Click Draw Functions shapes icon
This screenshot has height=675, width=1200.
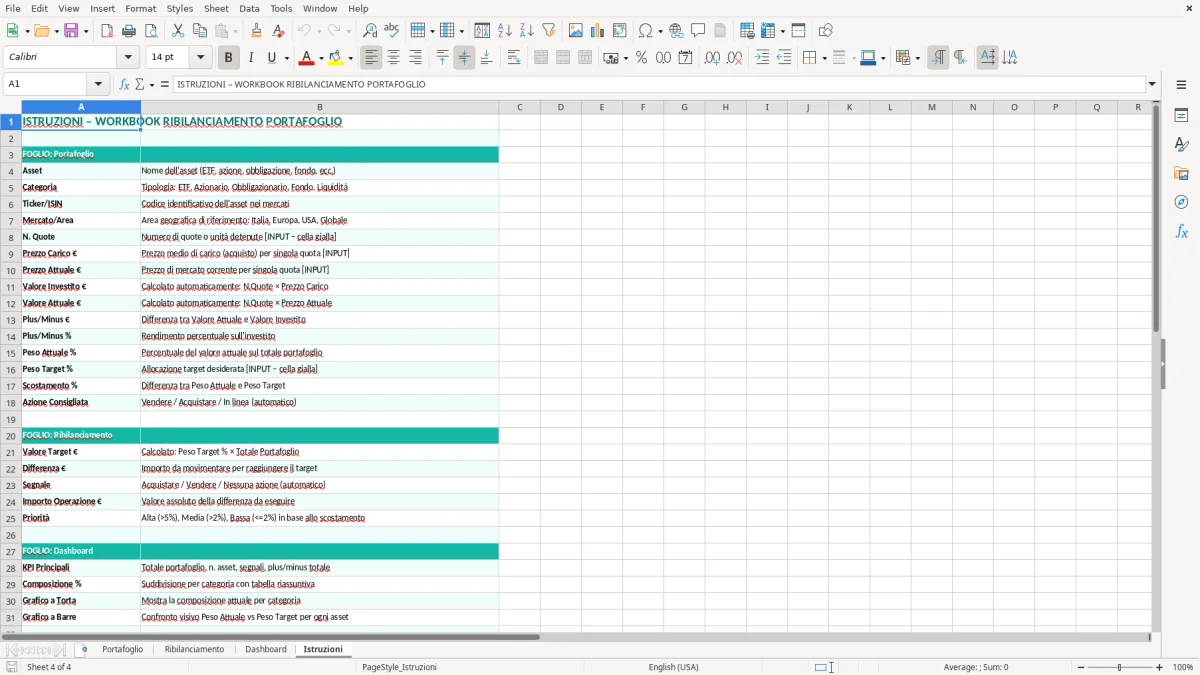tap(825, 31)
